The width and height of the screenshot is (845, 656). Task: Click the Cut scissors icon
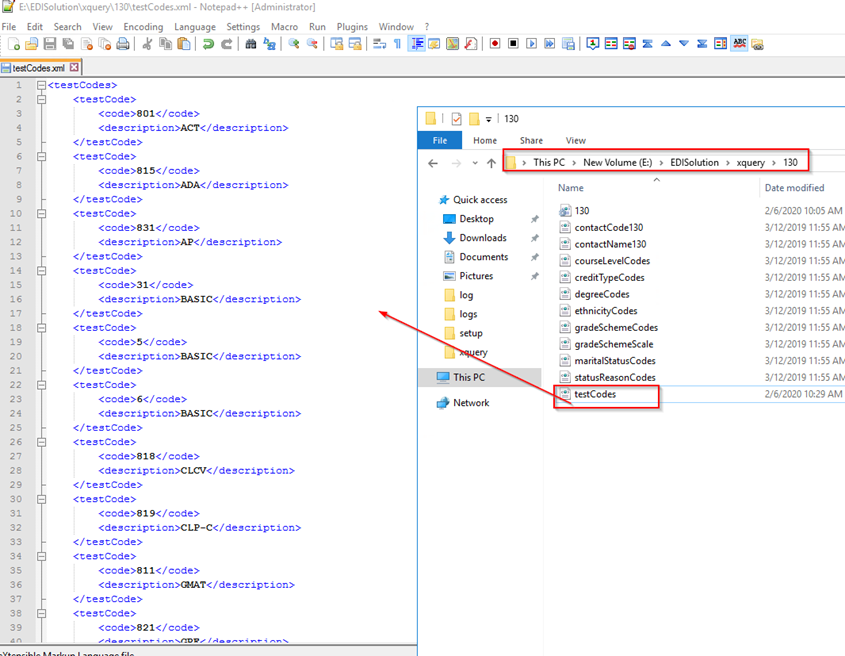tap(147, 44)
